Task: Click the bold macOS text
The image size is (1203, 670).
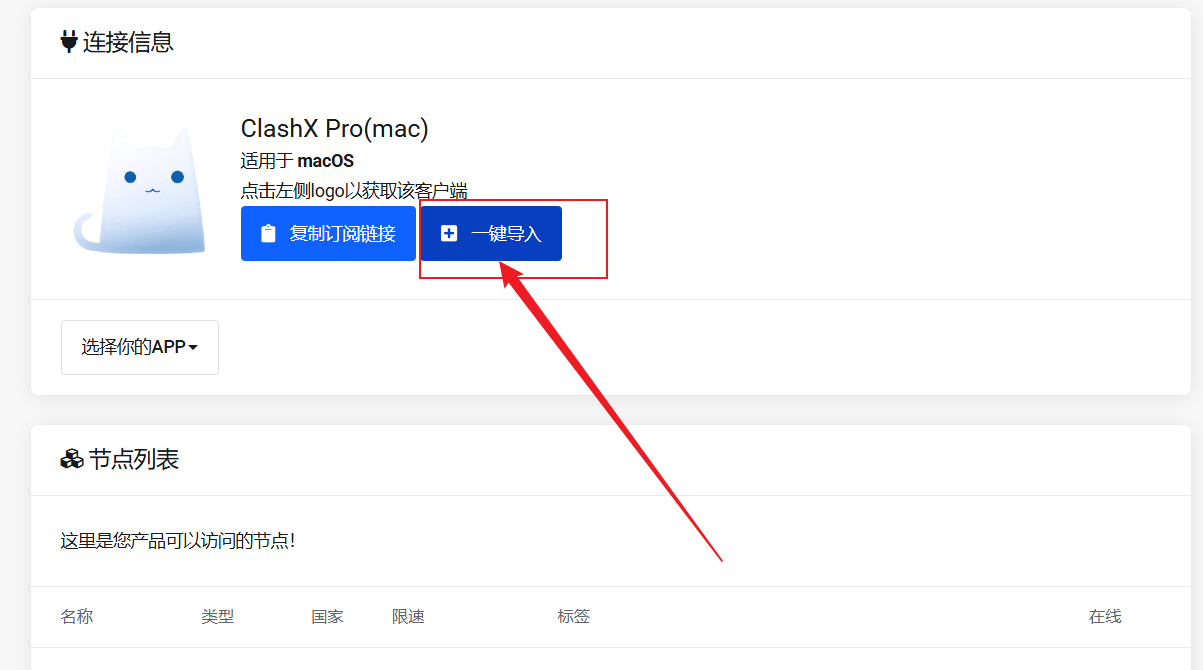Action: coord(326,161)
